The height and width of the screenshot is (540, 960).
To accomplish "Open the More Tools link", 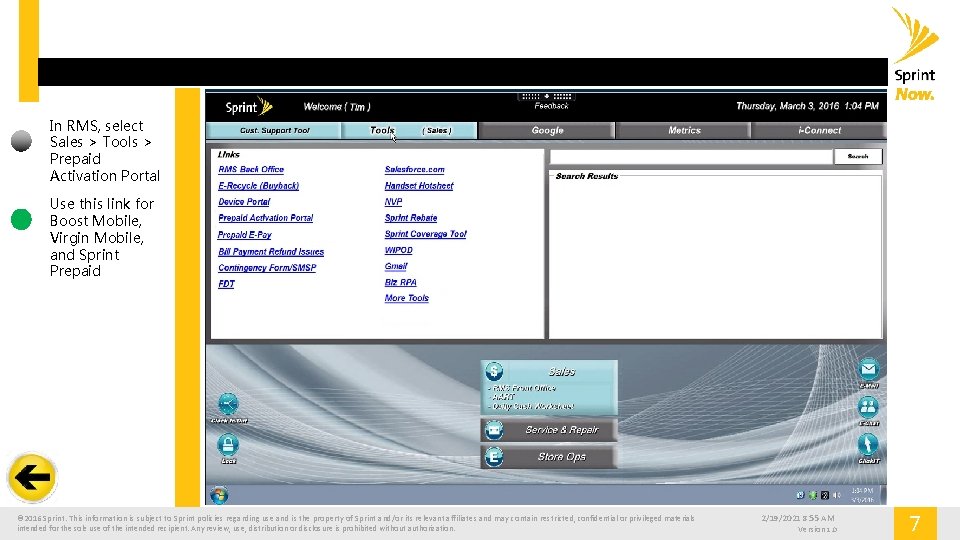I will (407, 298).
